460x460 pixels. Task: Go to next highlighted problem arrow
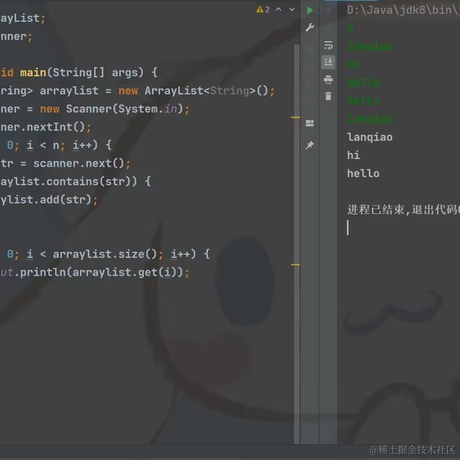coord(292,10)
